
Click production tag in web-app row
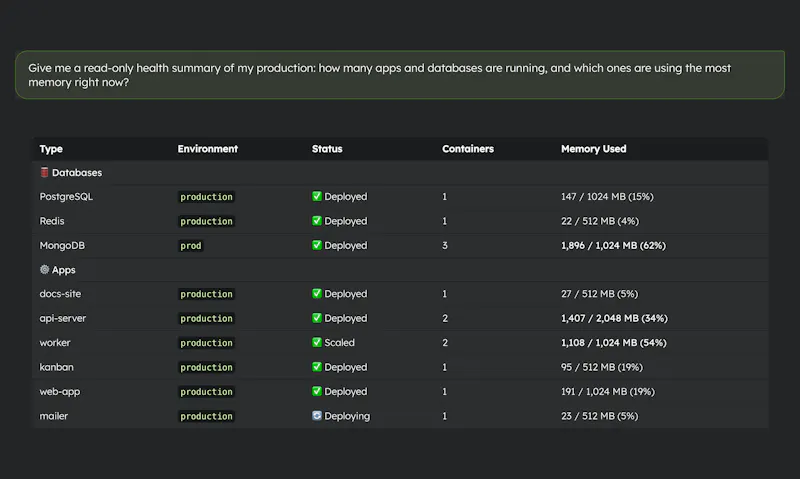click(x=206, y=392)
